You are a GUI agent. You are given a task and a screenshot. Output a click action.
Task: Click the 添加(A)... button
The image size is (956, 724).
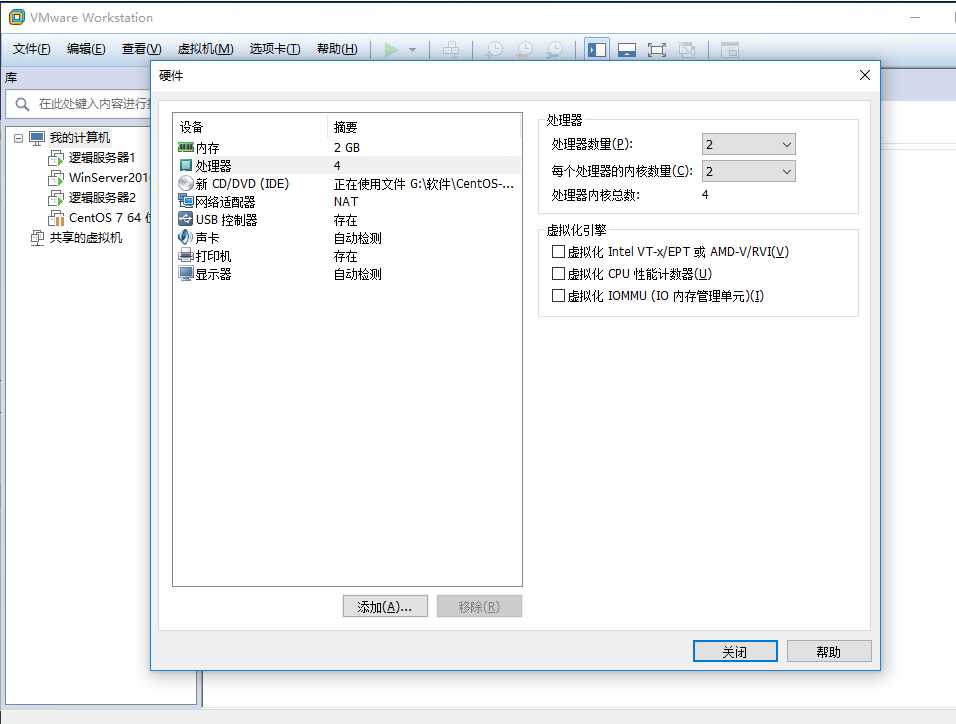point(385,606)
